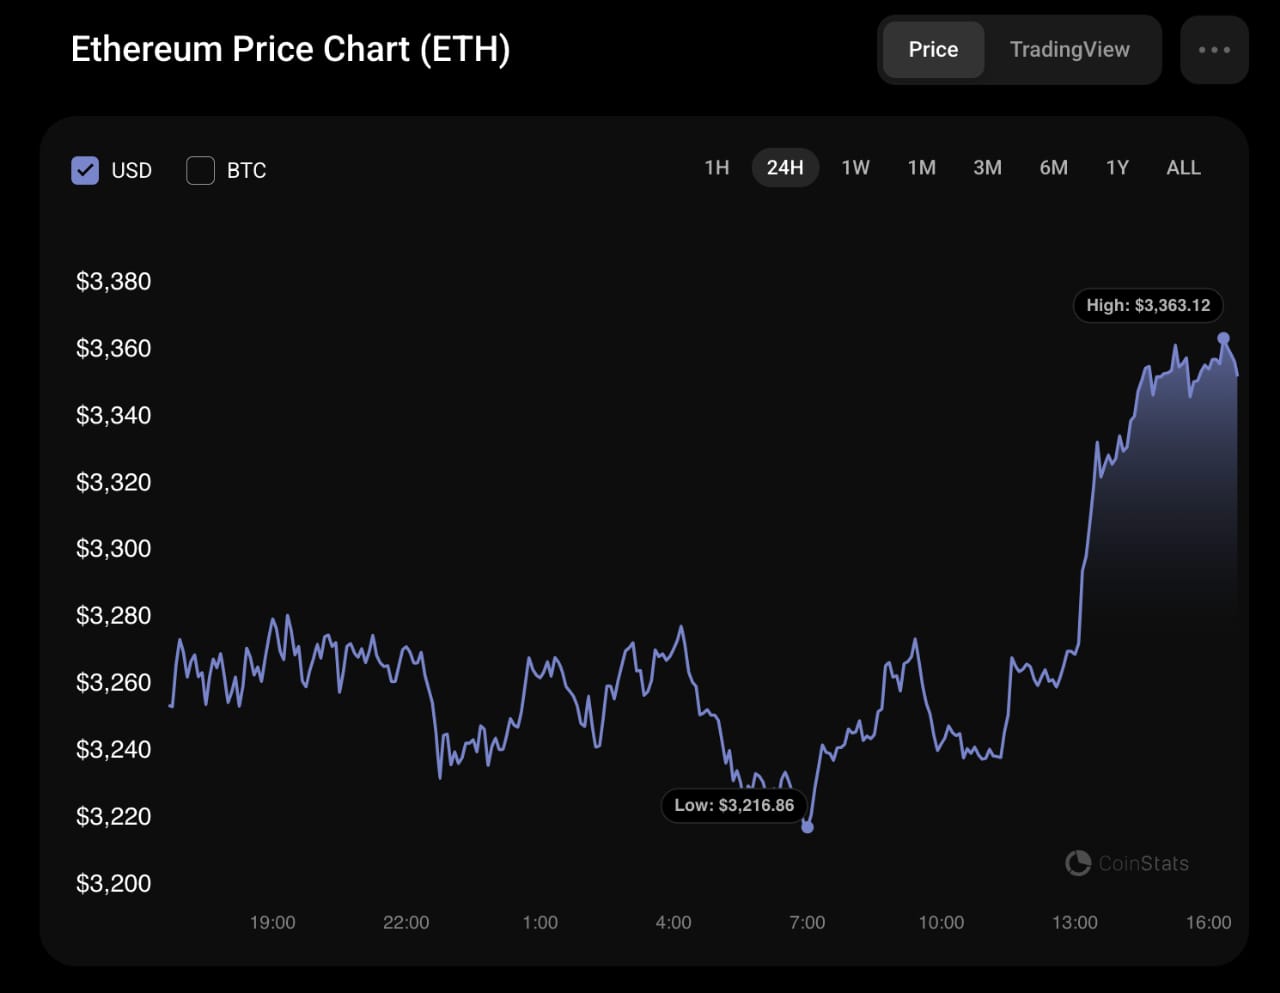Image resolution: width=1280 pixels, height=993 pixels.
Task: Choose the 24H time range
Action: (785, 168)
